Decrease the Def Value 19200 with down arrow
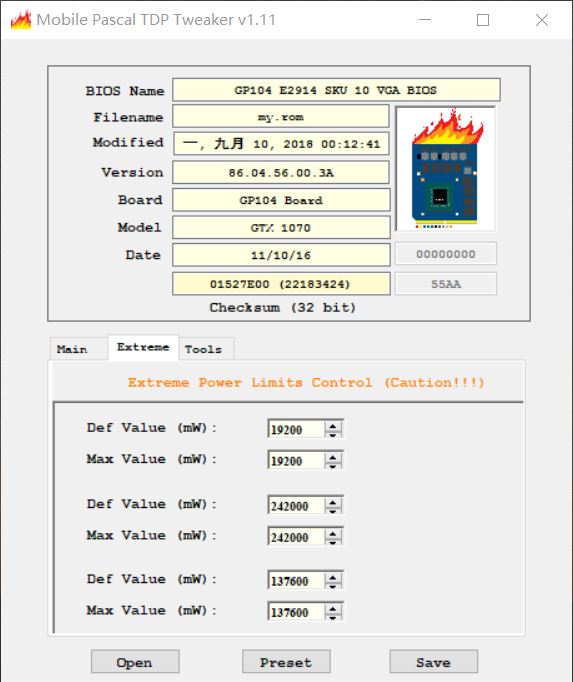 [x=333, y=434]
